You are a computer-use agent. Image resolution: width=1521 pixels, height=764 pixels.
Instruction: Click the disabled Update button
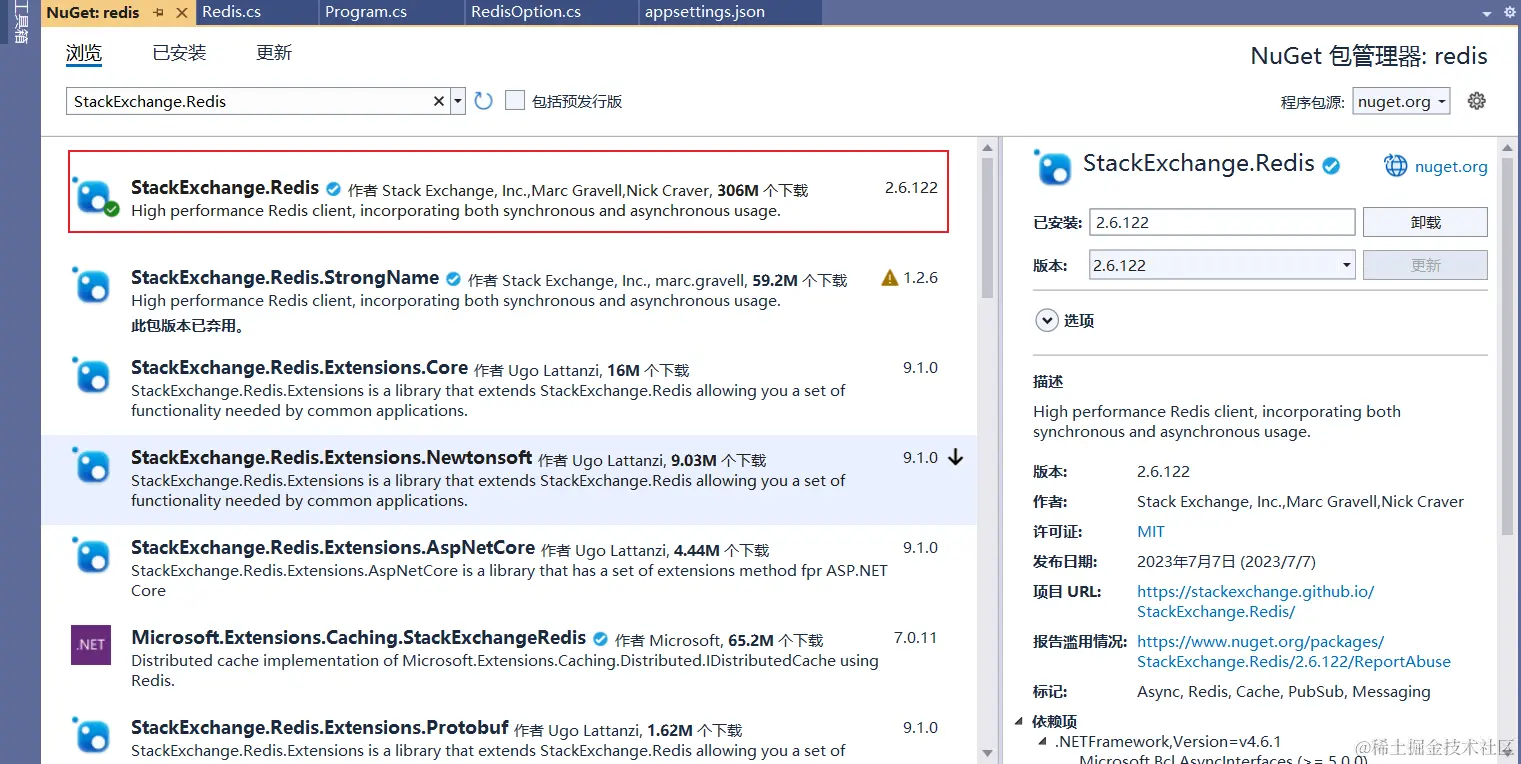pyautogui.click(x=1425, y=265)
